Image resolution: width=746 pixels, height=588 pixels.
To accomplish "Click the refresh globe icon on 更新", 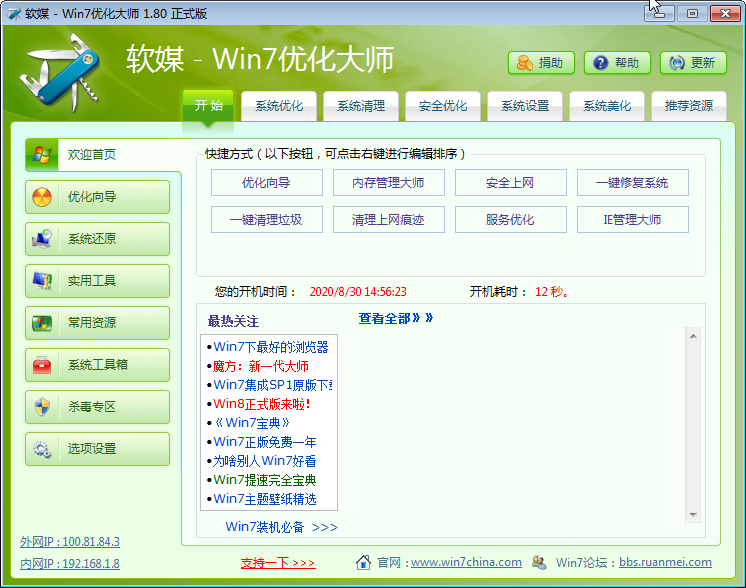I will click(677, 63).
